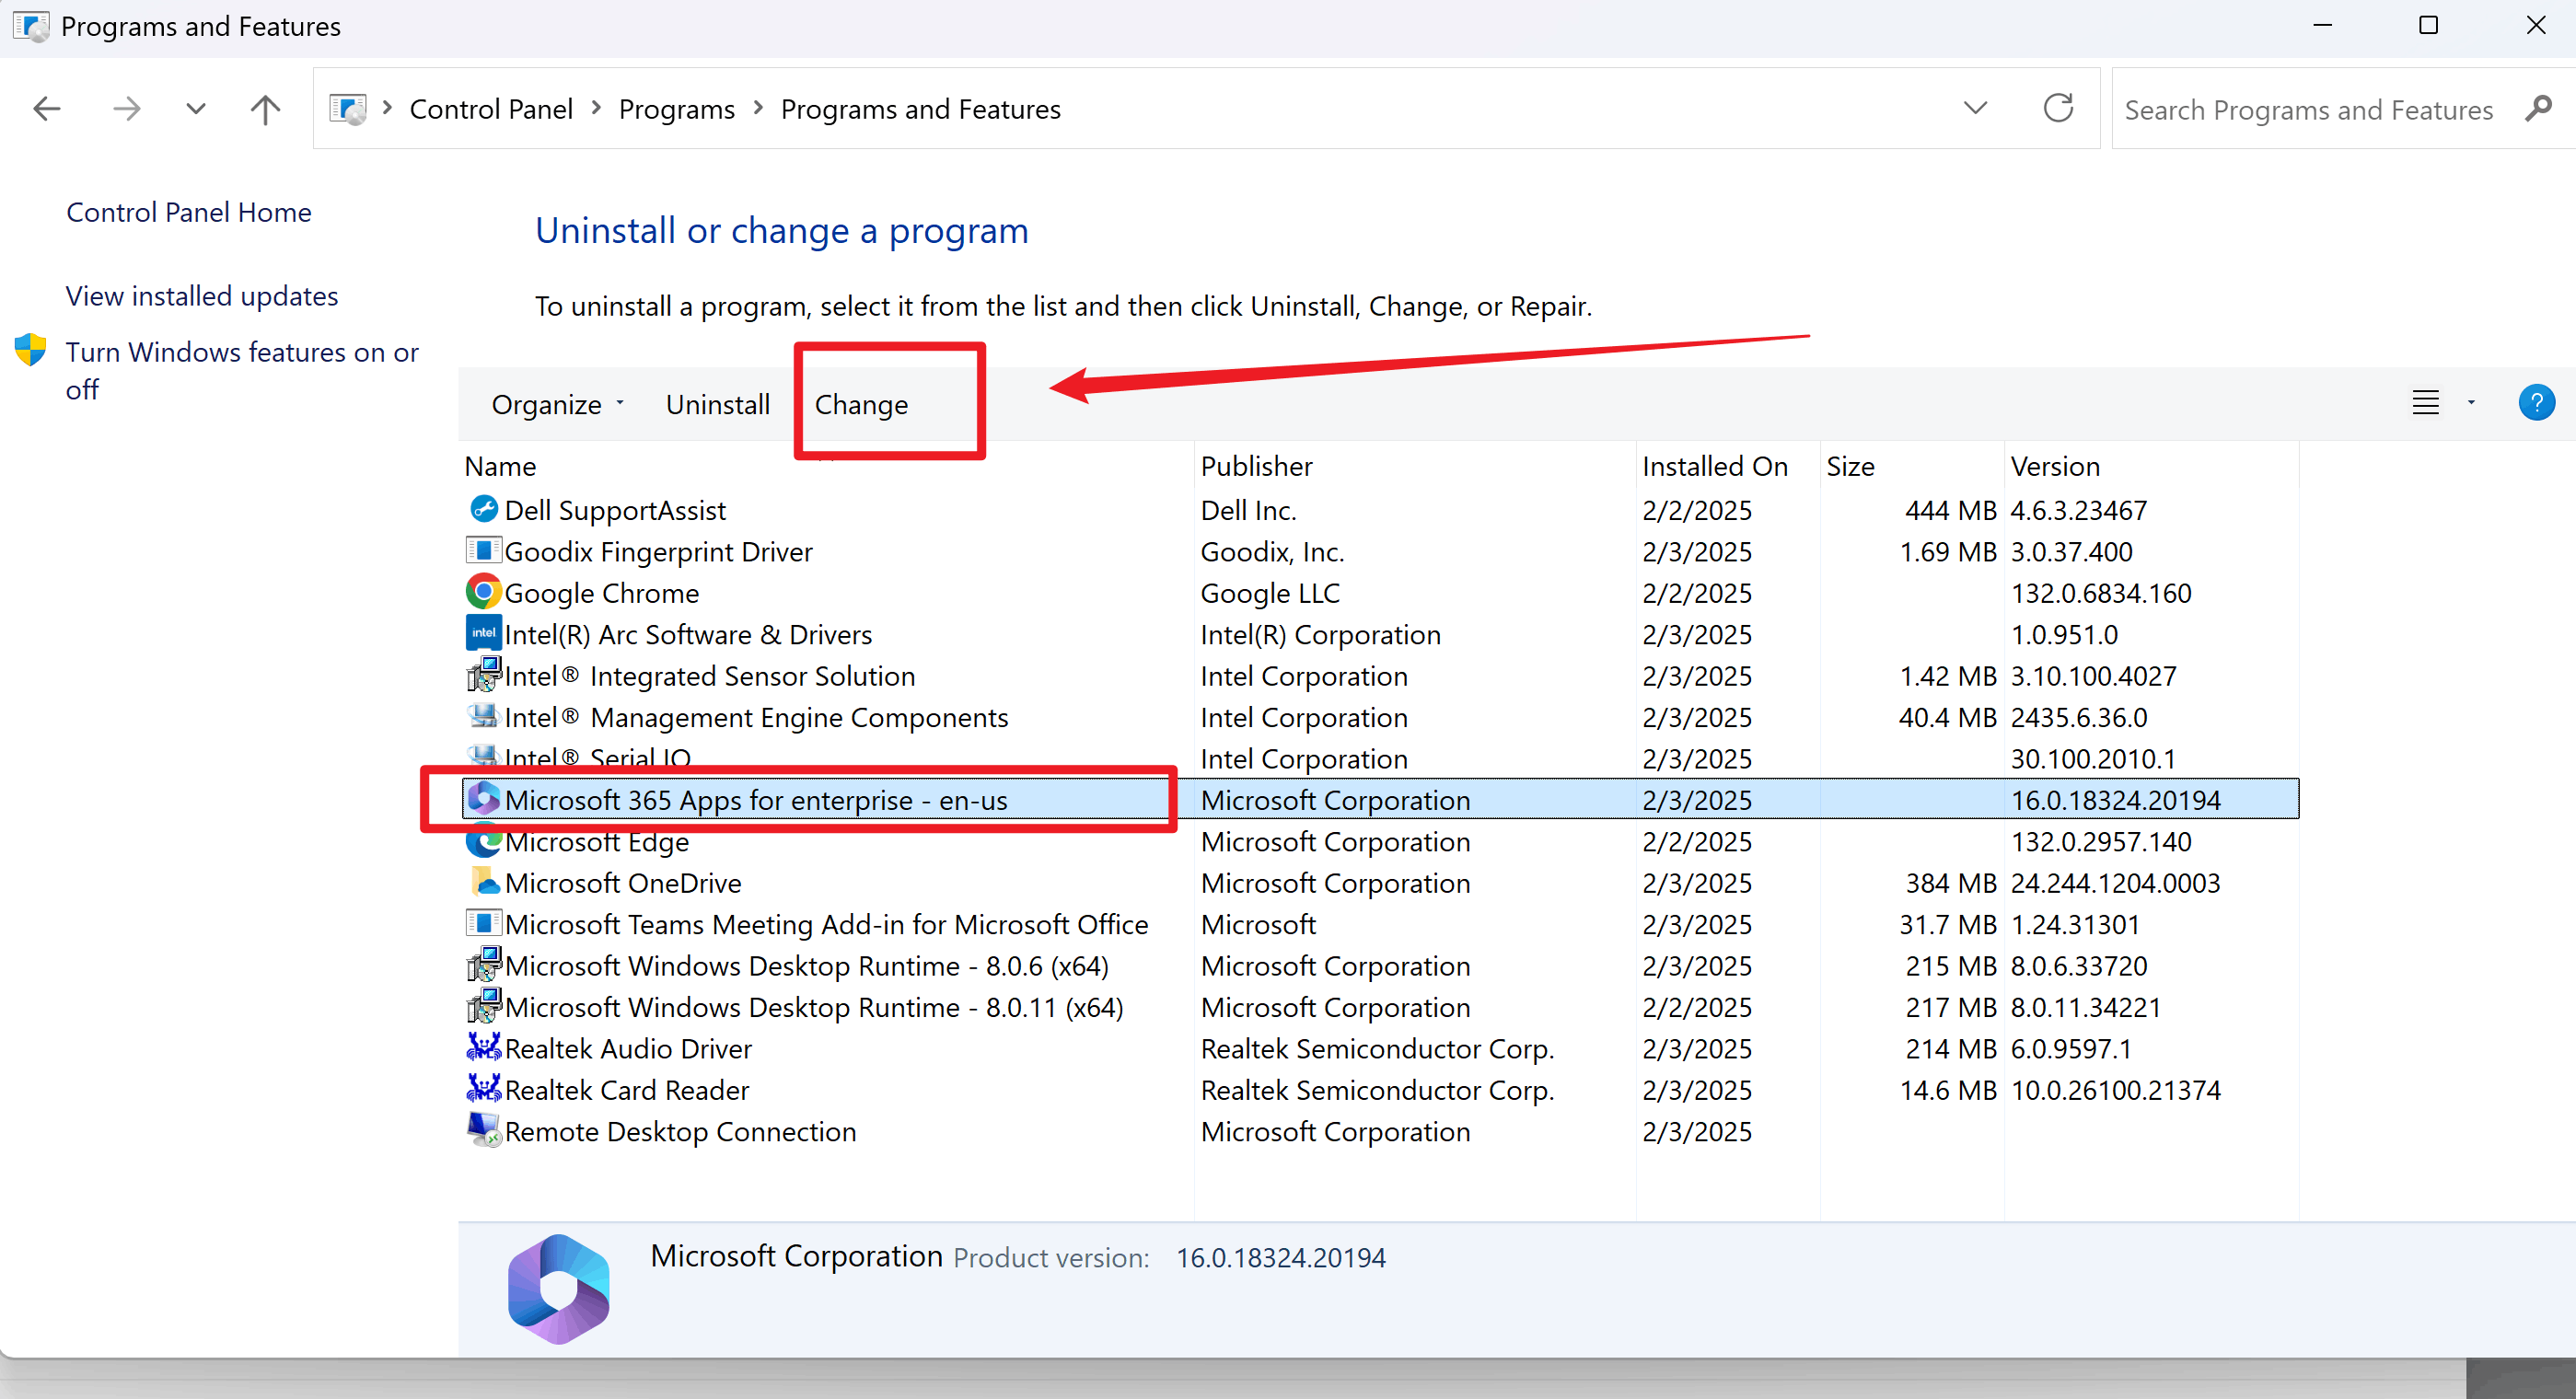Expand the address bar history dropdown
This screenshot has width=2576, height=1399.
click(x=1975, y=108)
